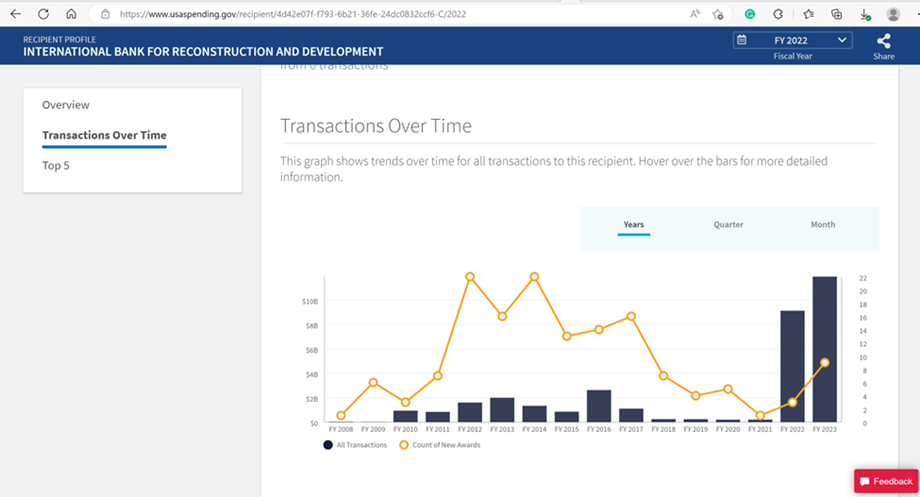Screen dimensions: 920x497
Task: Click the All Transactions legend swatch
Action: 328,445
